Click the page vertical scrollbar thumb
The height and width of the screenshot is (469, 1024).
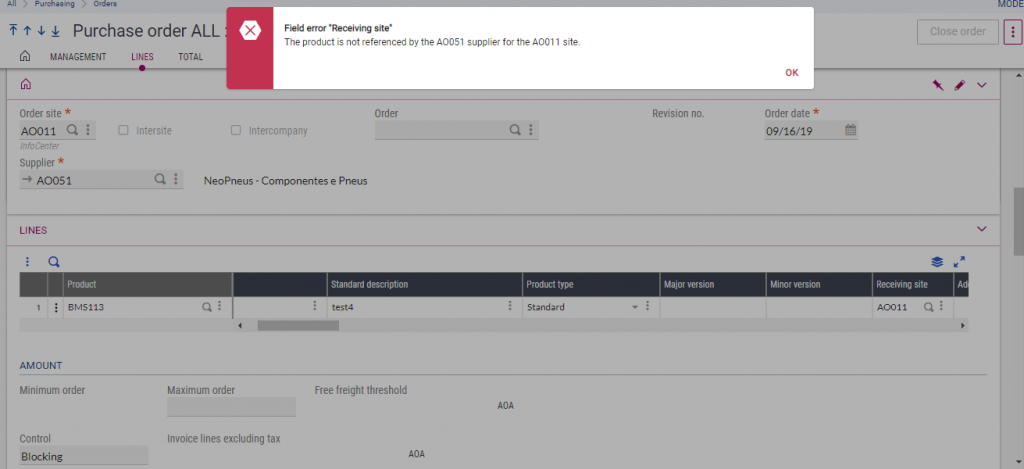click(x=1018, y=222)
